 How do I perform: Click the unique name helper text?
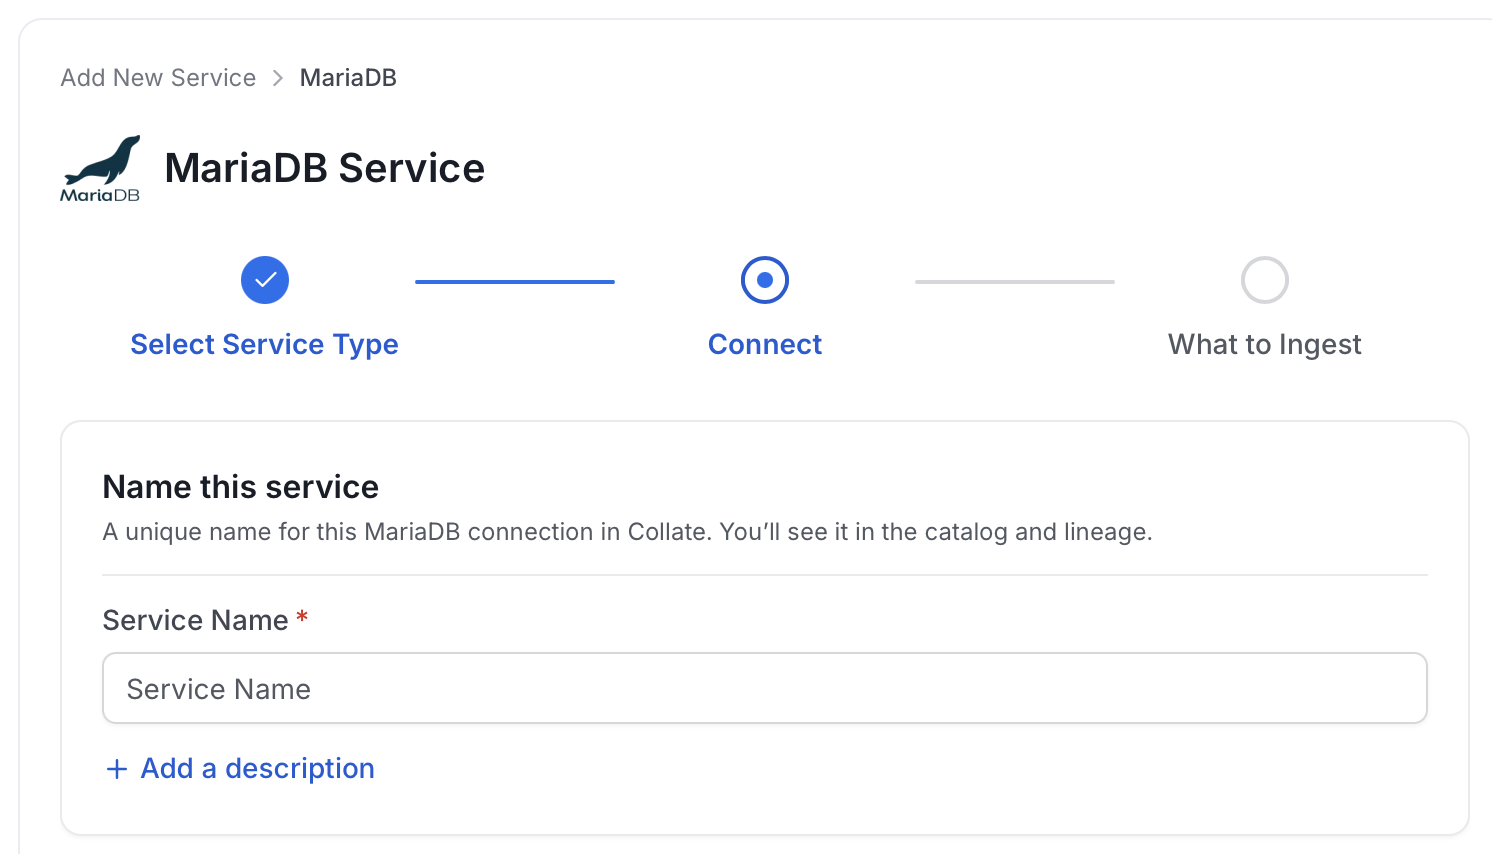click(628, 532)
